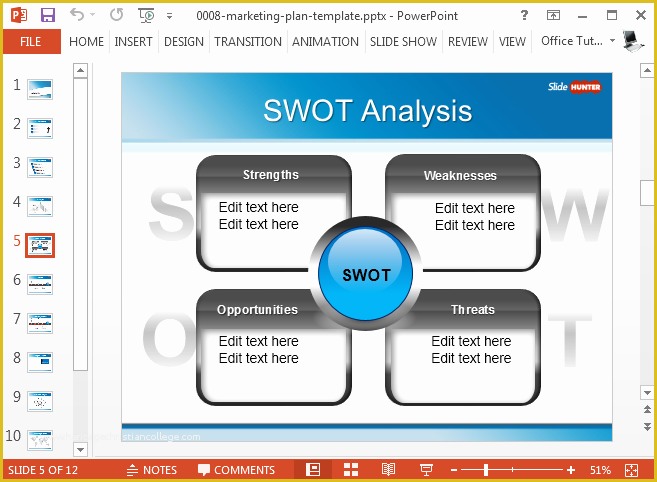The height and width of the screenshot is (482, 657).
Task: Start slideshow from beginning via quick access icon
Action: tap(146, 16)
